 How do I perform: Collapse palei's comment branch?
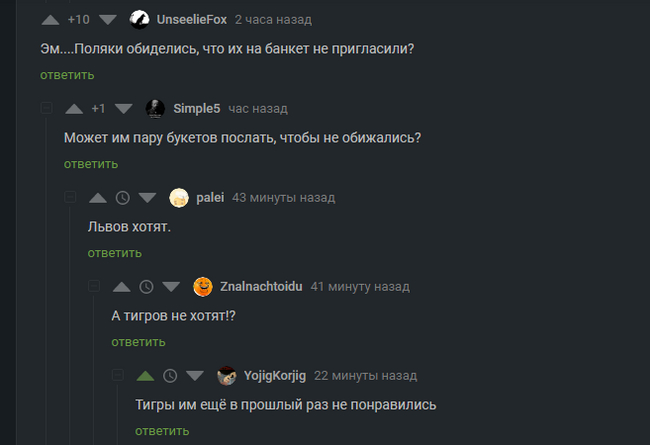point(70,198)
